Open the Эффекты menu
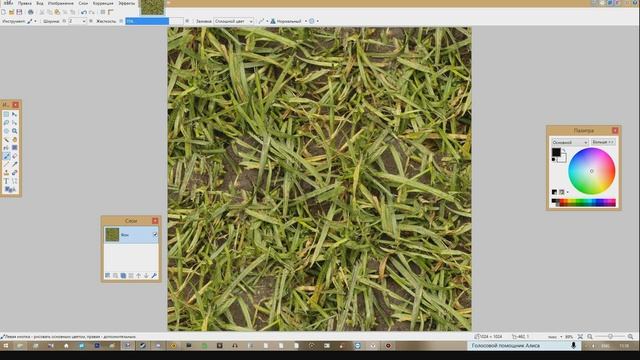This screenshot has width=640, height=360. [x=127, y=3]
